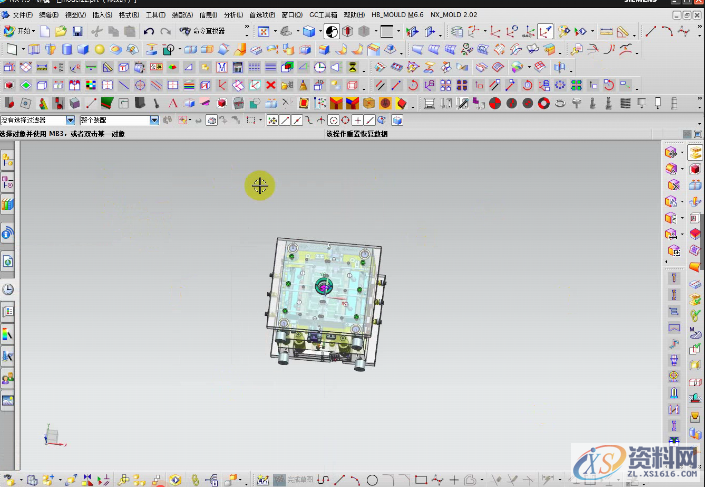Screen dimensions: 705x487
Task: Toggle the highlighted WCS display button
Action: (545, 32)
